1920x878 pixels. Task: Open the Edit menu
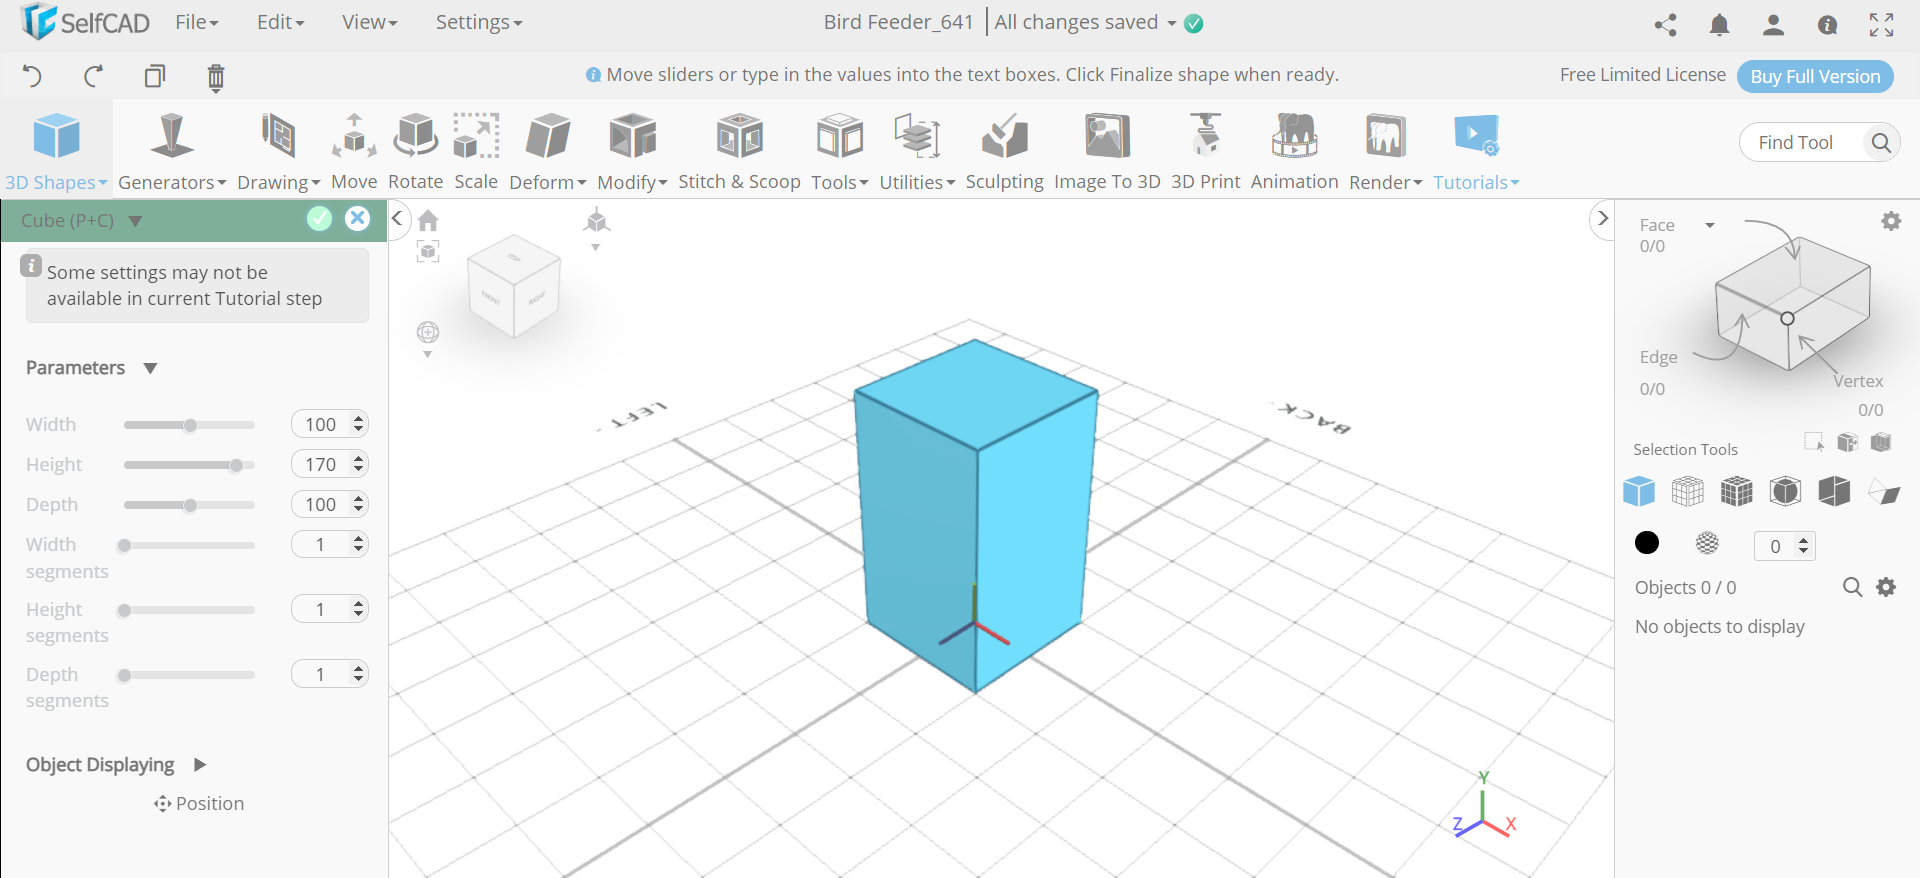pyautogui.click(x=280, y=22)
